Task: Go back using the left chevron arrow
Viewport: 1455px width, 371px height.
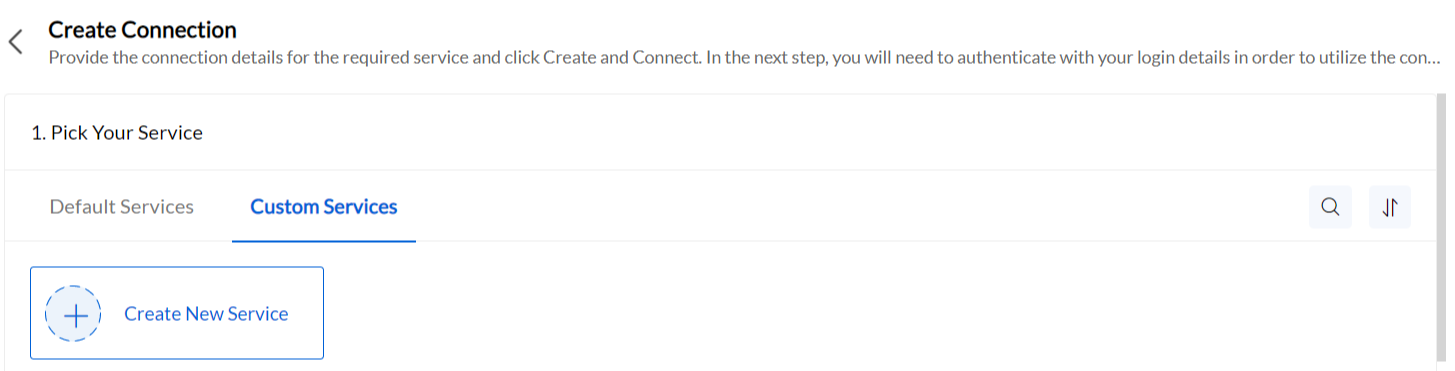Action: pyautogui.click(x=15, y=42)
